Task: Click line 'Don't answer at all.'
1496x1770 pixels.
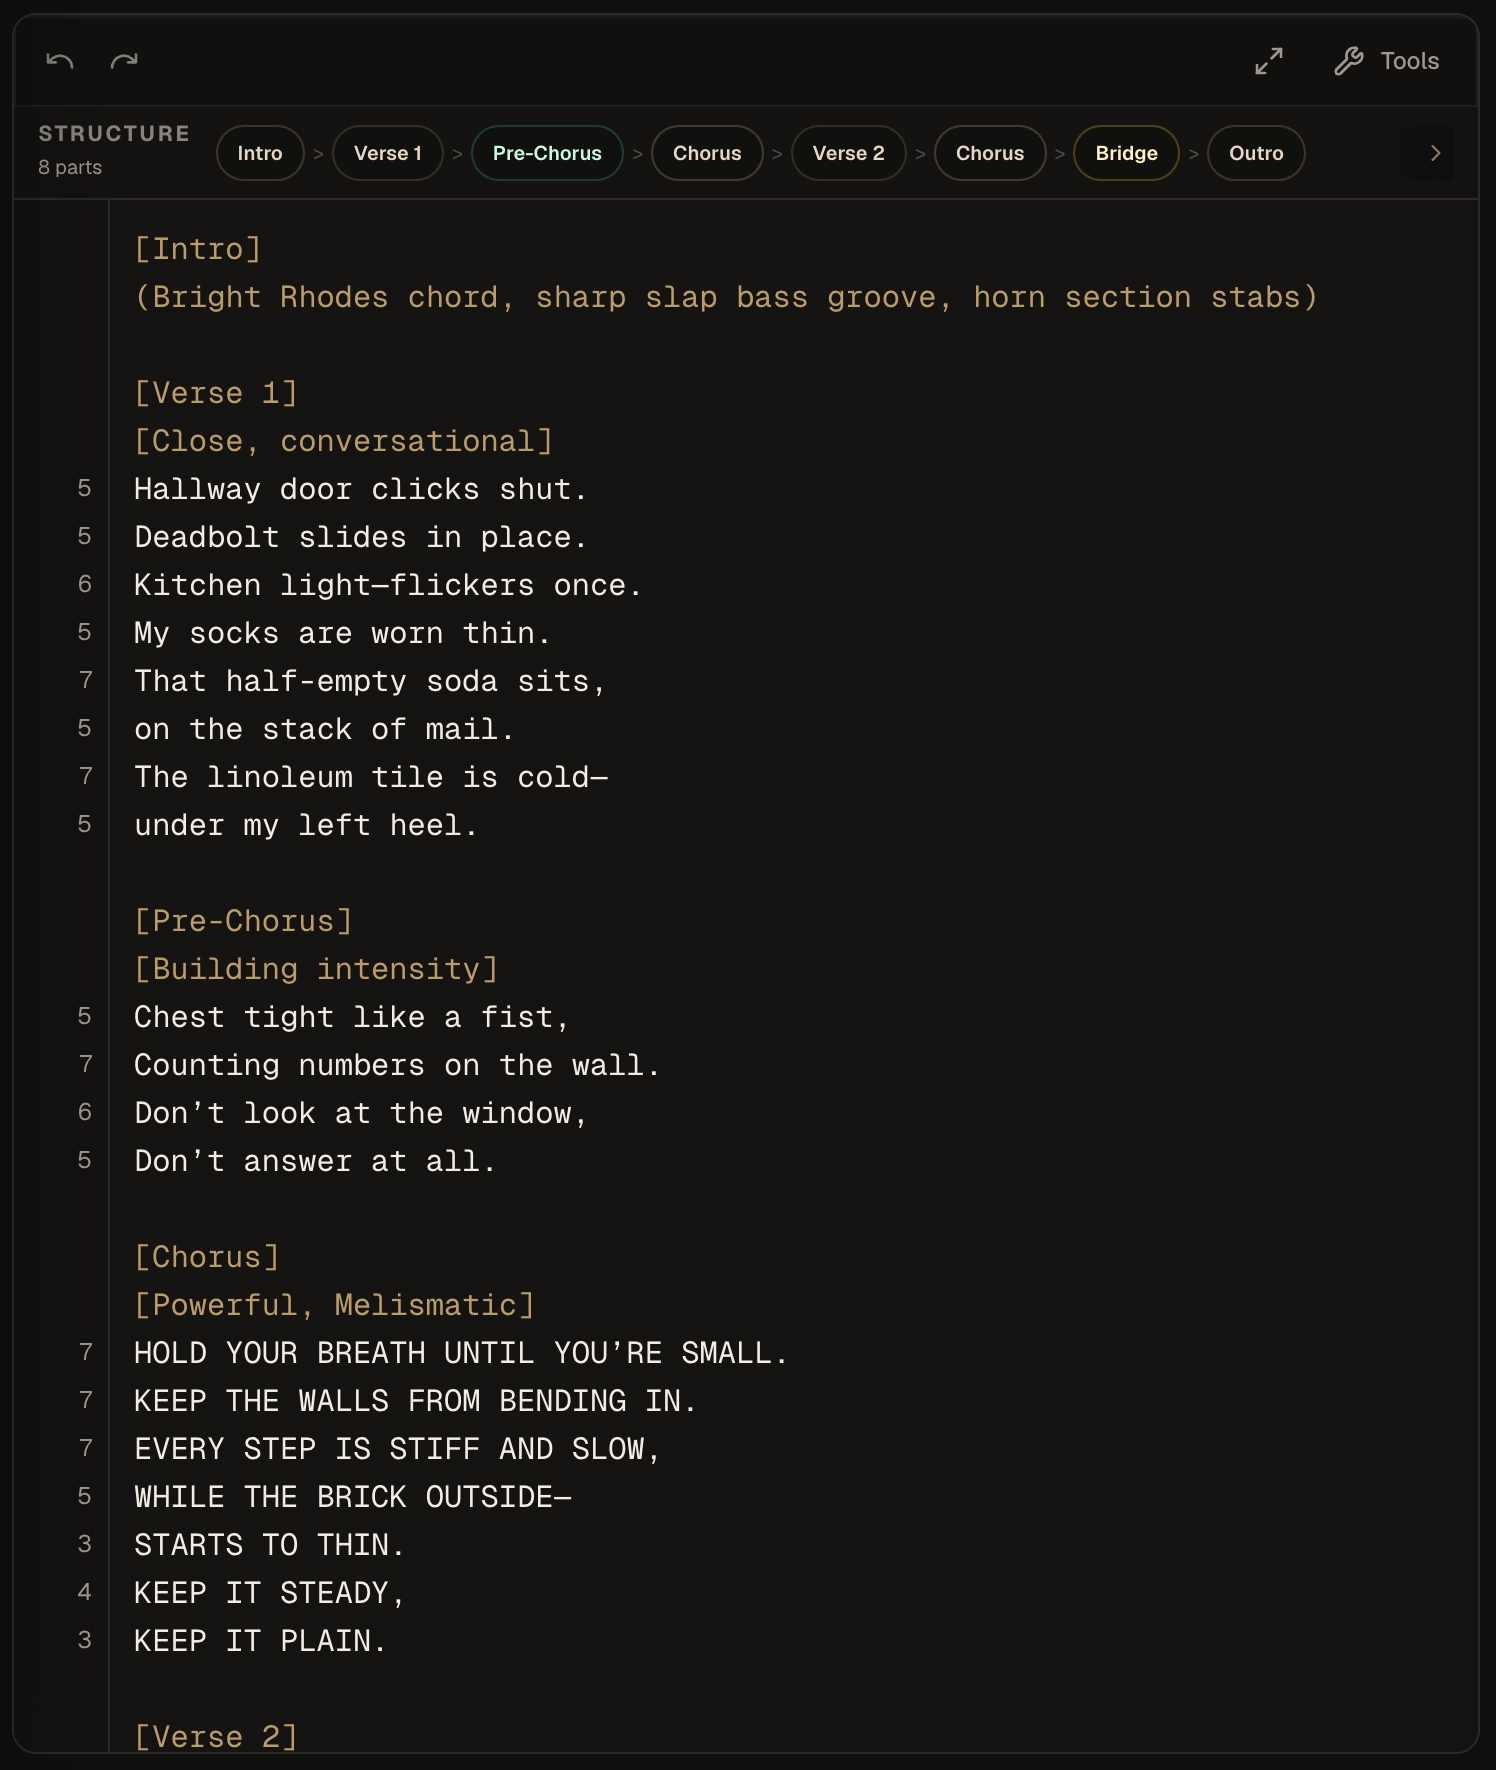Action: (x=316, y=1161)
